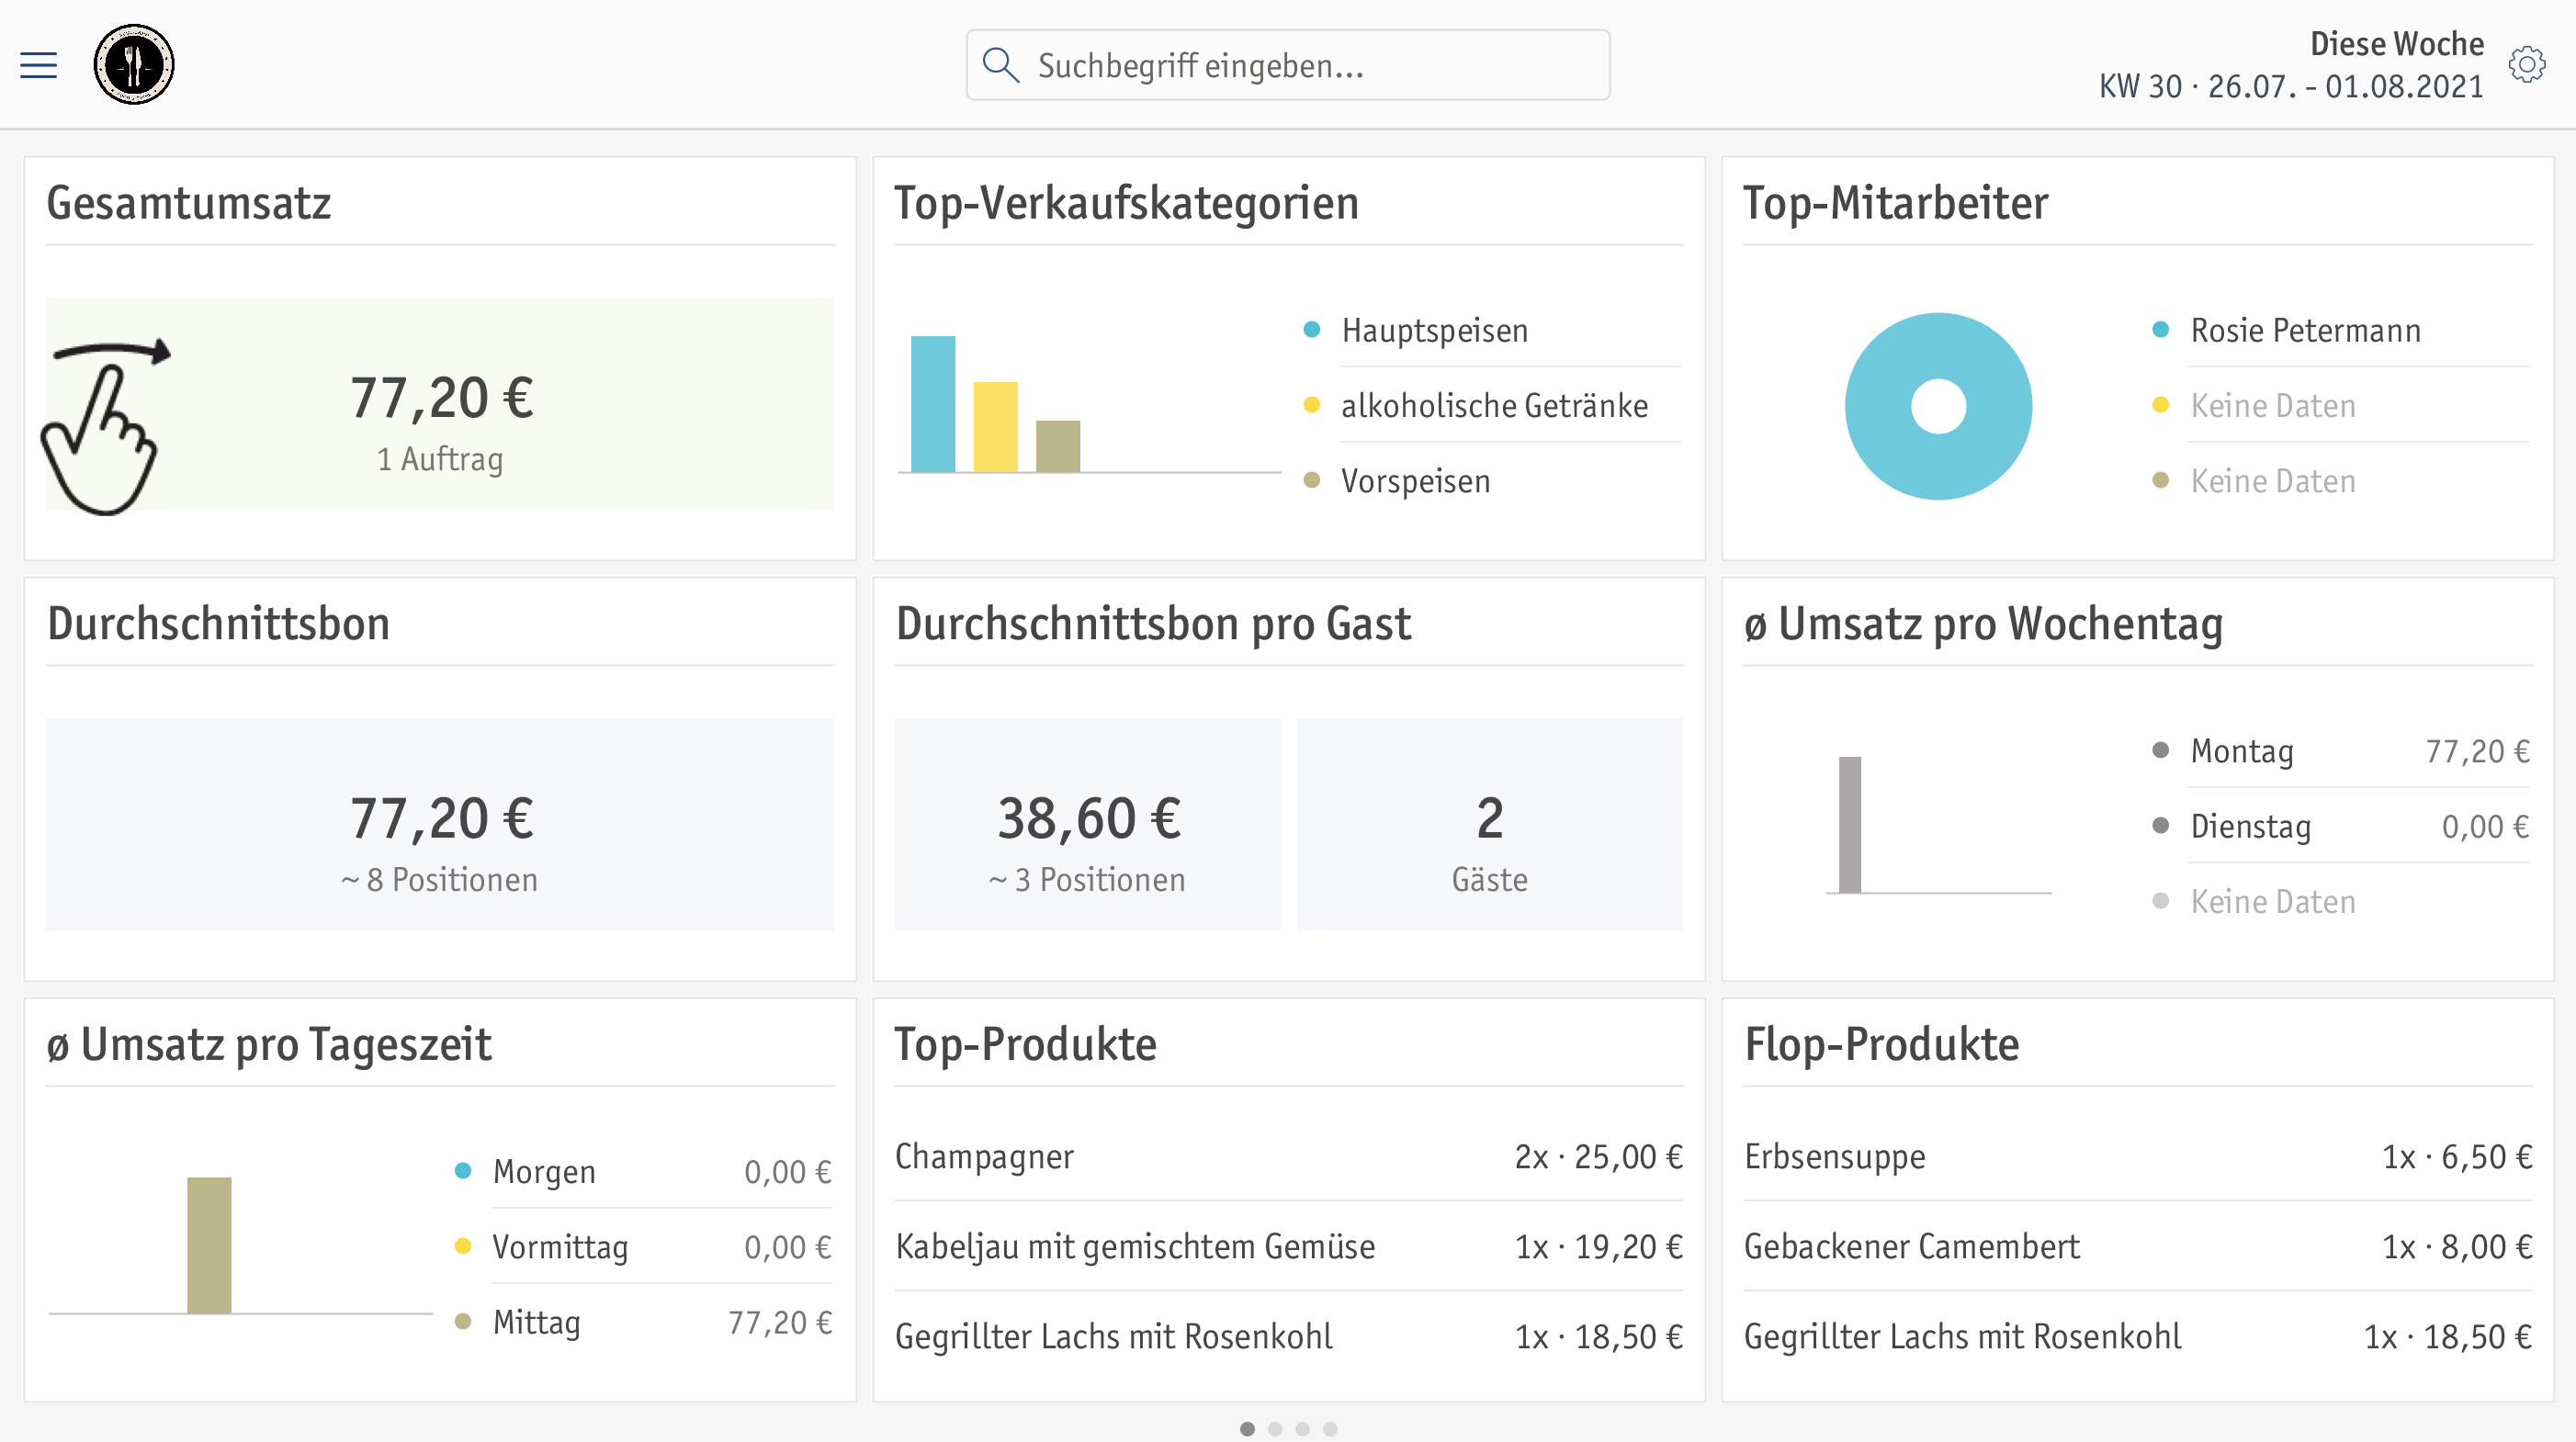Open the Diese Woche date range selector

pyautogui.click(x=2291, y=65)
